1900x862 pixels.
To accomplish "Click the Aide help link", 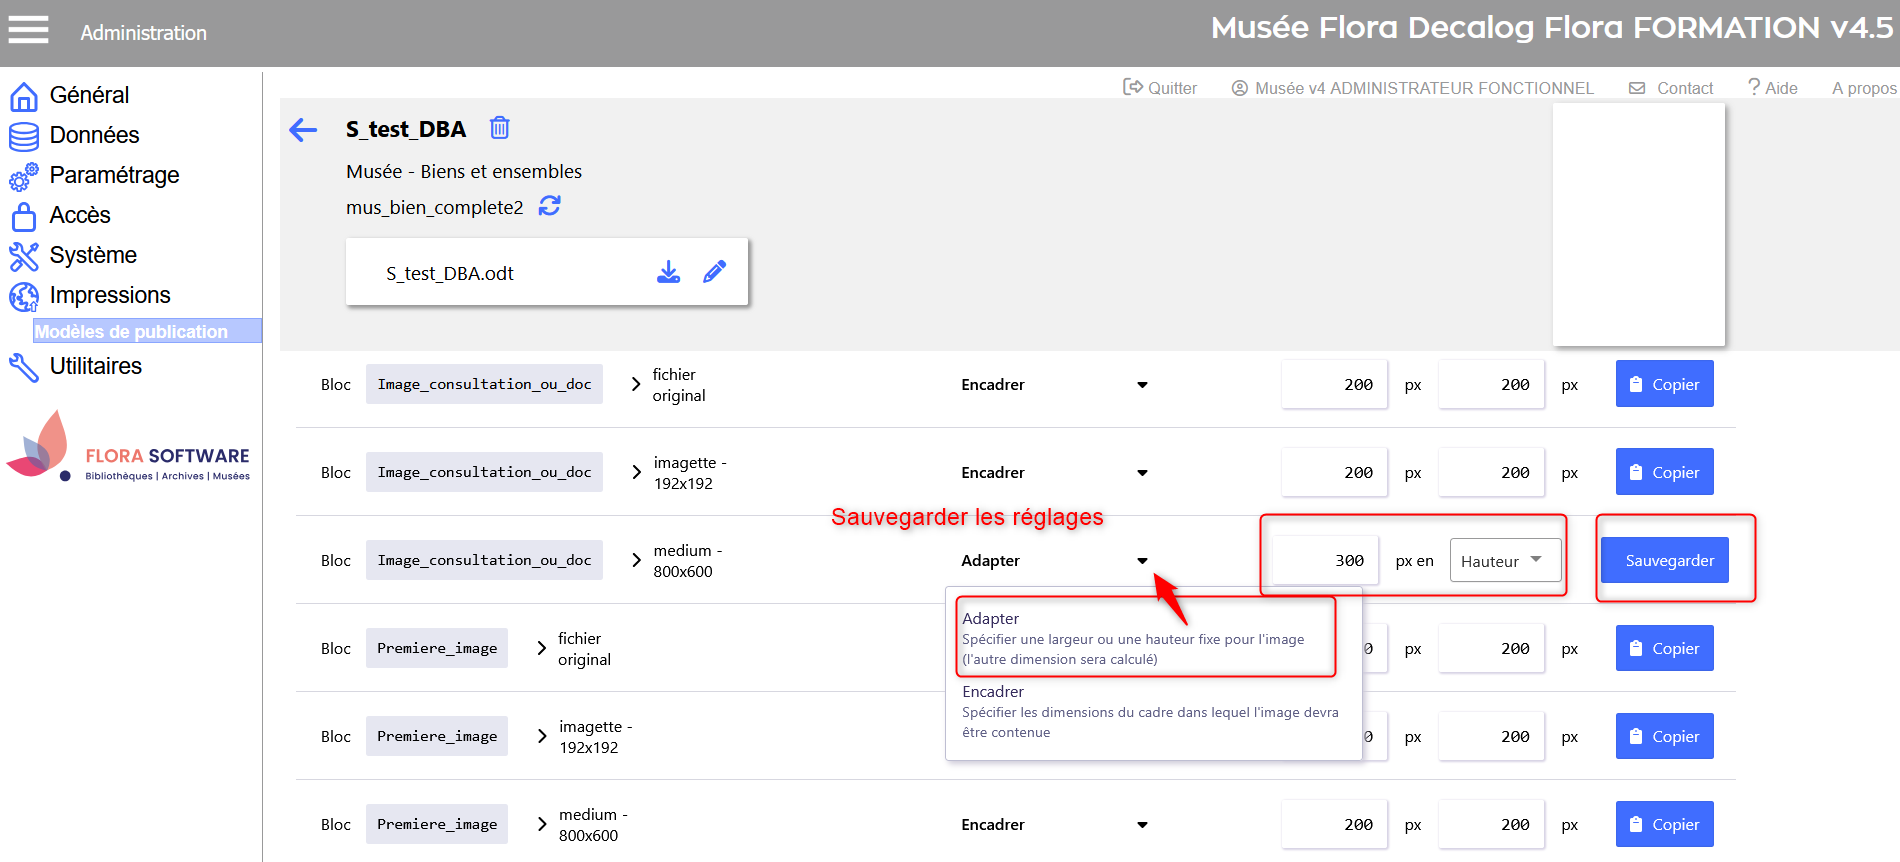I will coord(1772,88).
